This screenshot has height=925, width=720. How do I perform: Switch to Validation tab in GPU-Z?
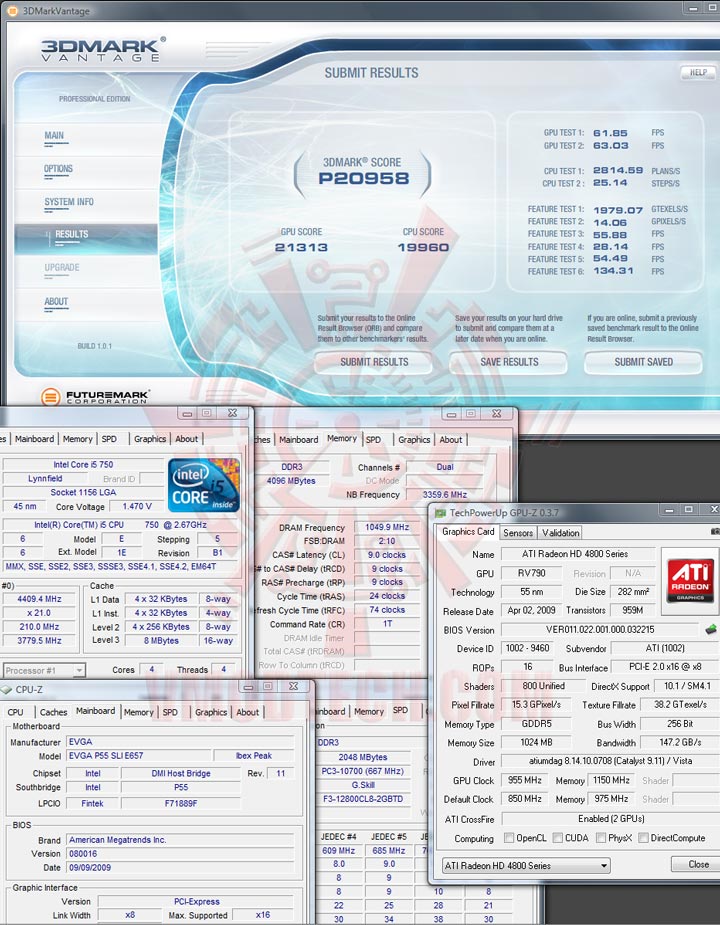[x=561, y=533]
